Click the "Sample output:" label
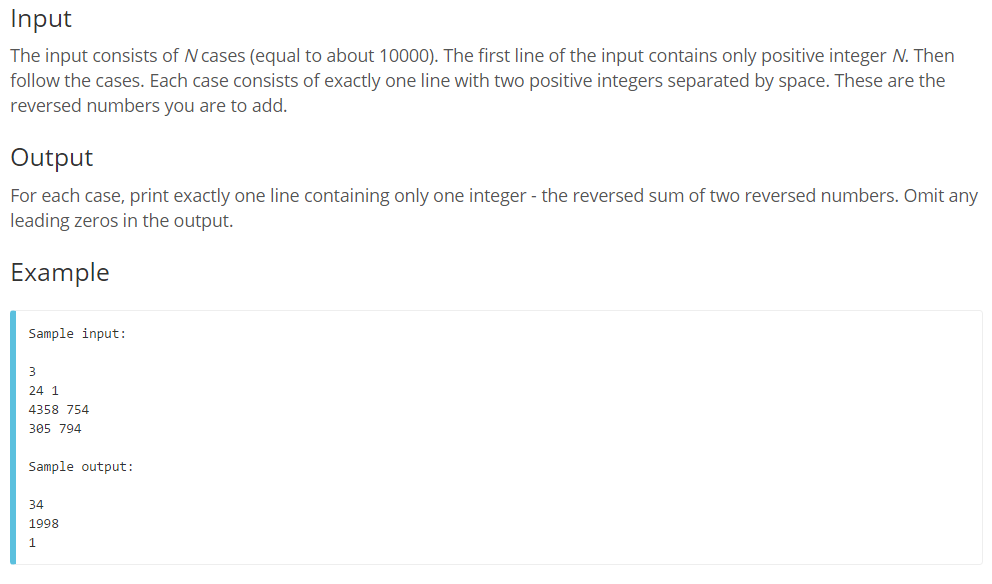The width and height of the screenshot is (992, 584). [81, 467]
